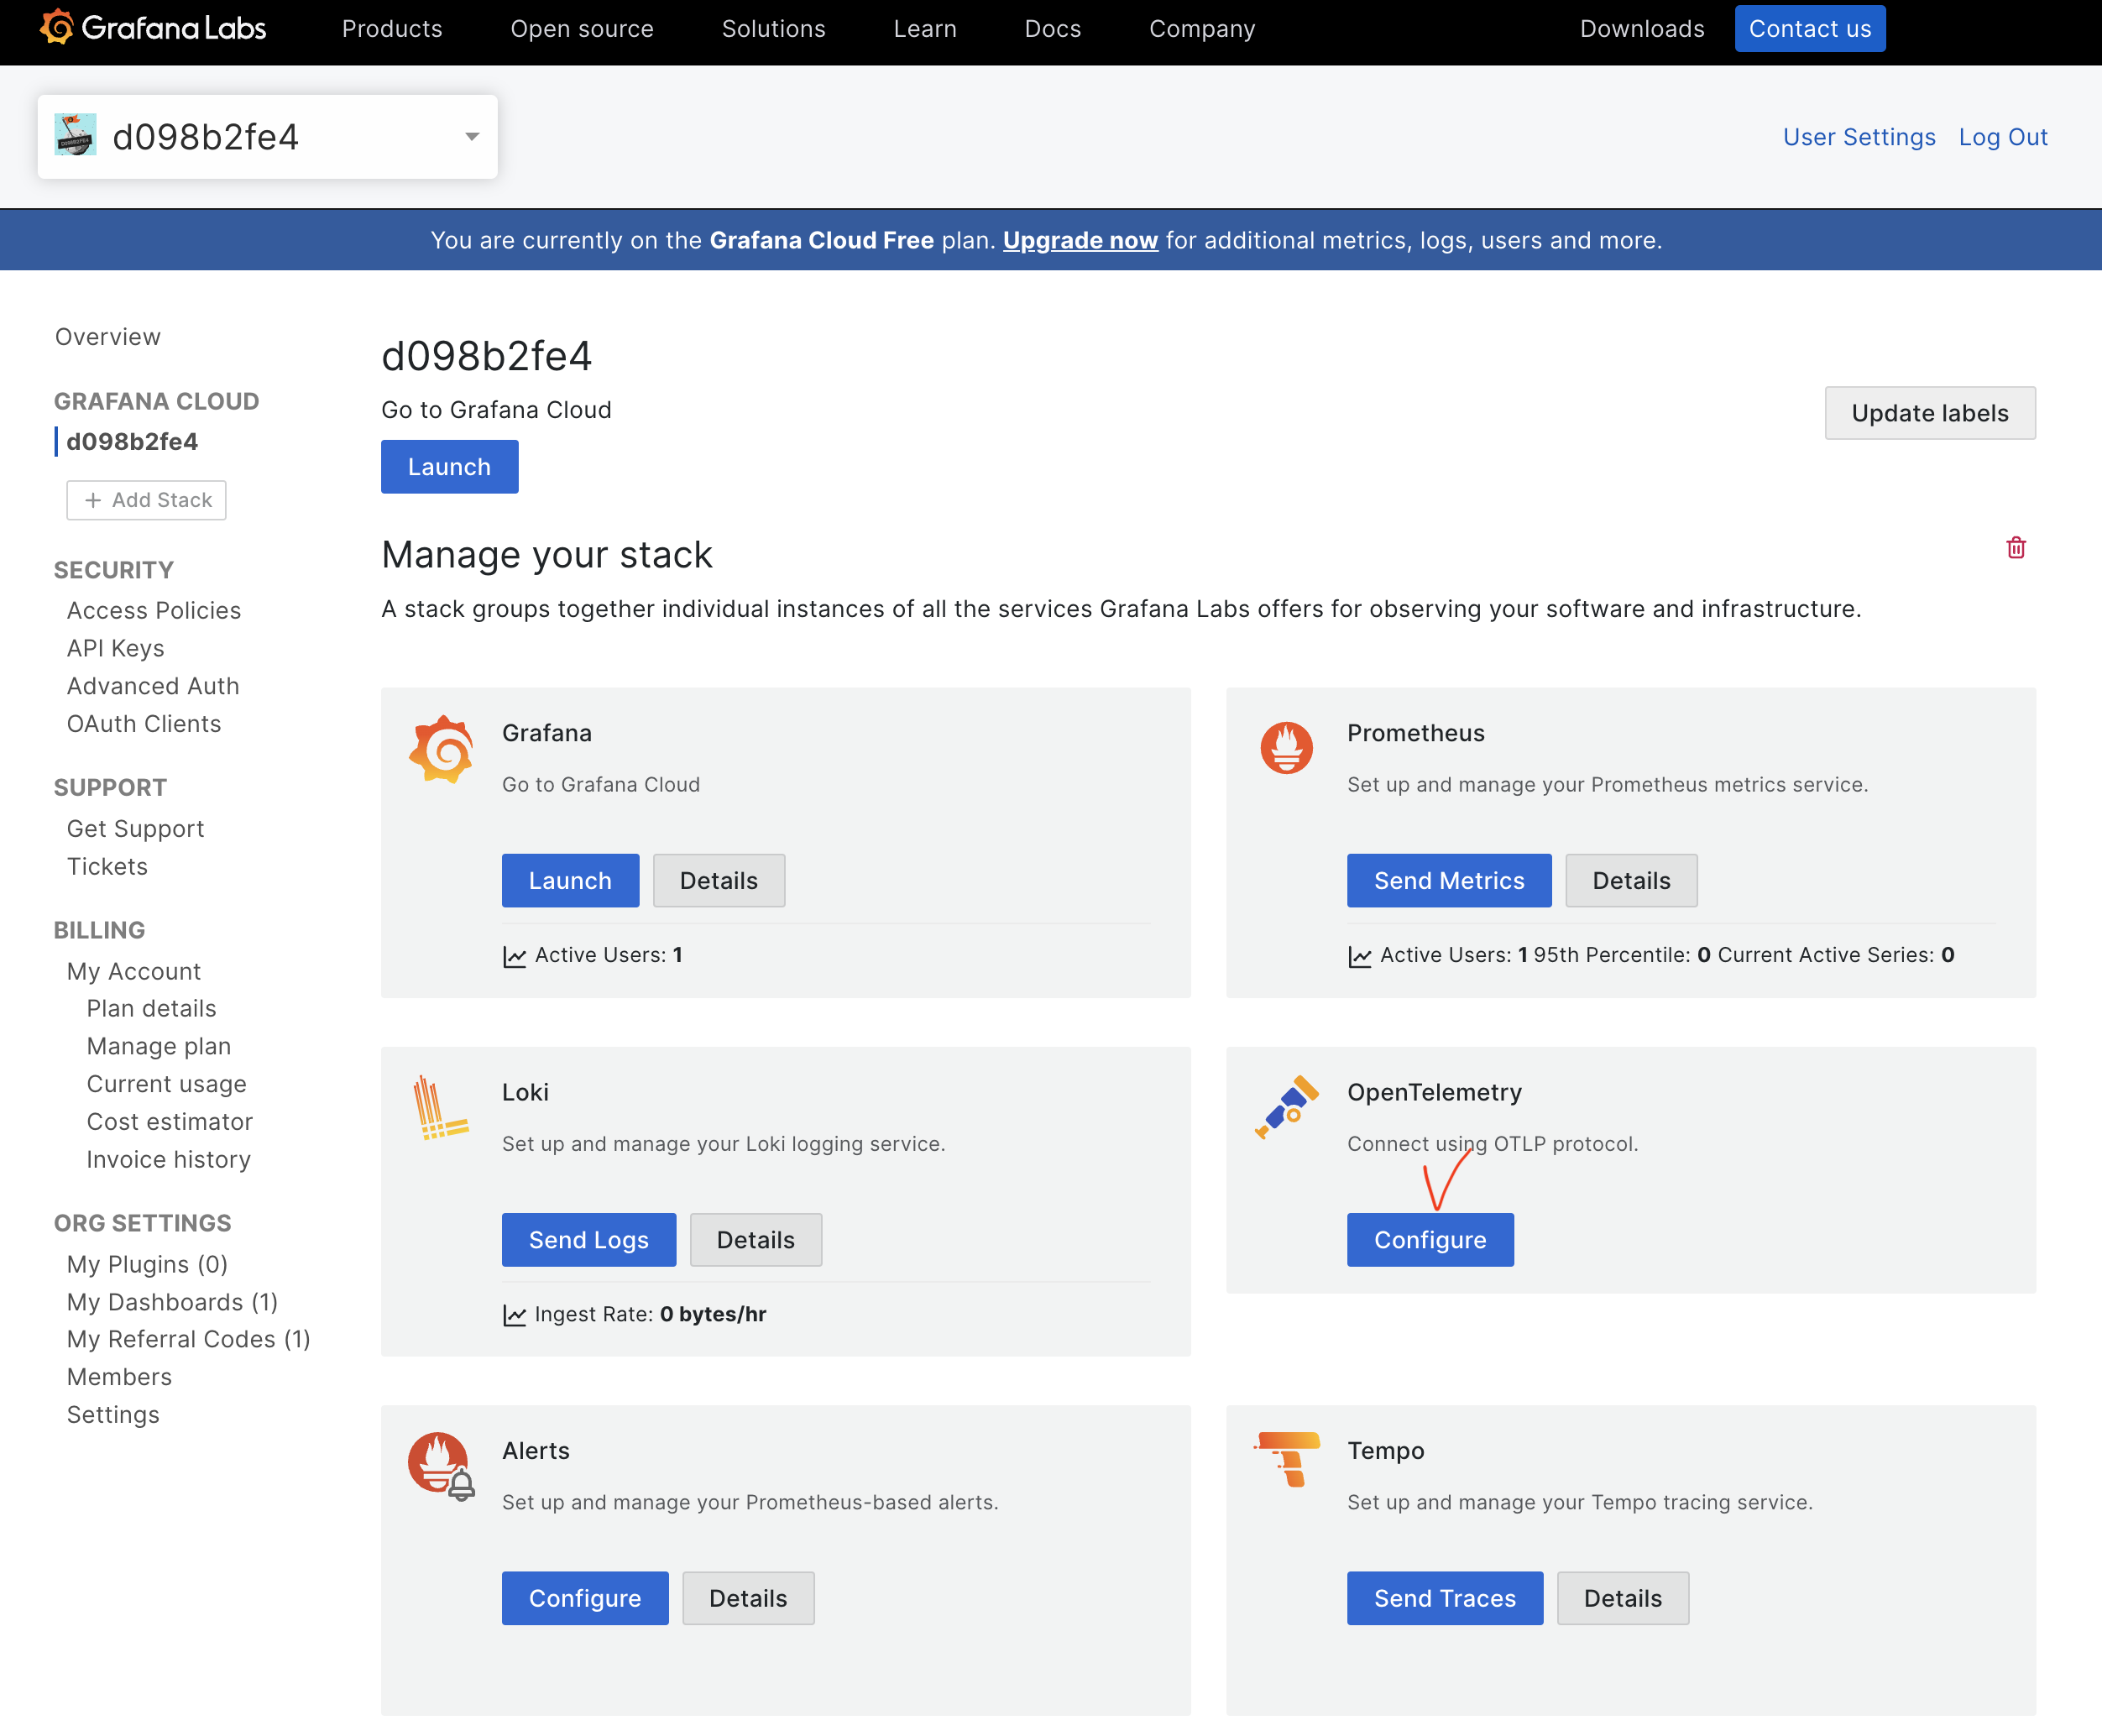This screenshot has height=1736, width=2102.
Task: Open User Settings
Action: coord(1859,137)
